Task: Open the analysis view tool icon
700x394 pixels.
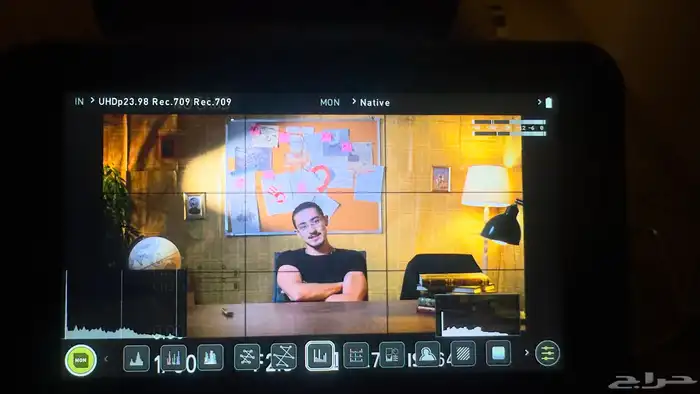Action: 392,355
